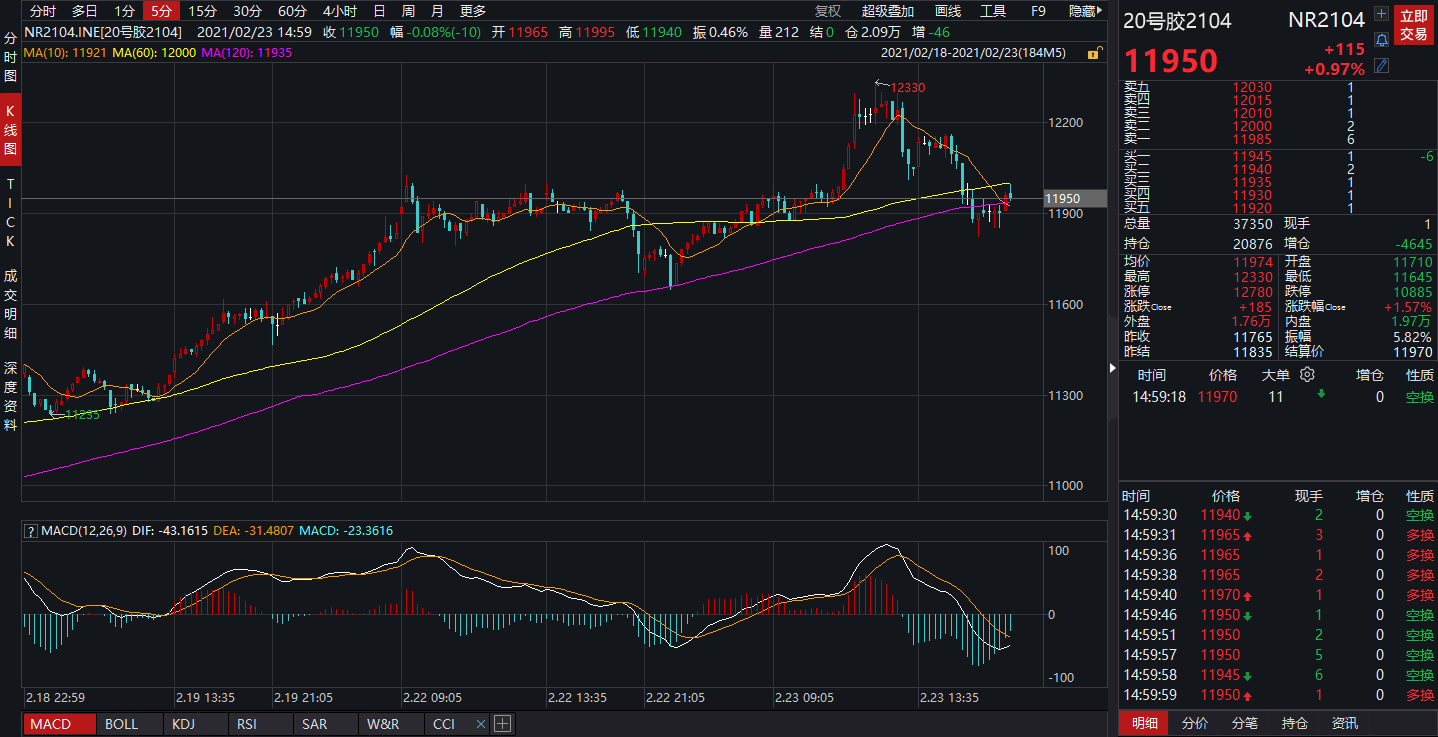Open the 画线 drawing tools

point(947,11)
